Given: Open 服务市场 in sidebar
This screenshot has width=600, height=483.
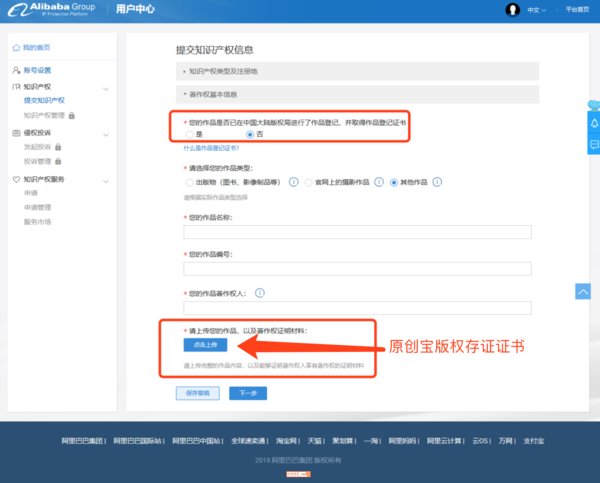Looking at the screenshot, I should click(38, 222).
